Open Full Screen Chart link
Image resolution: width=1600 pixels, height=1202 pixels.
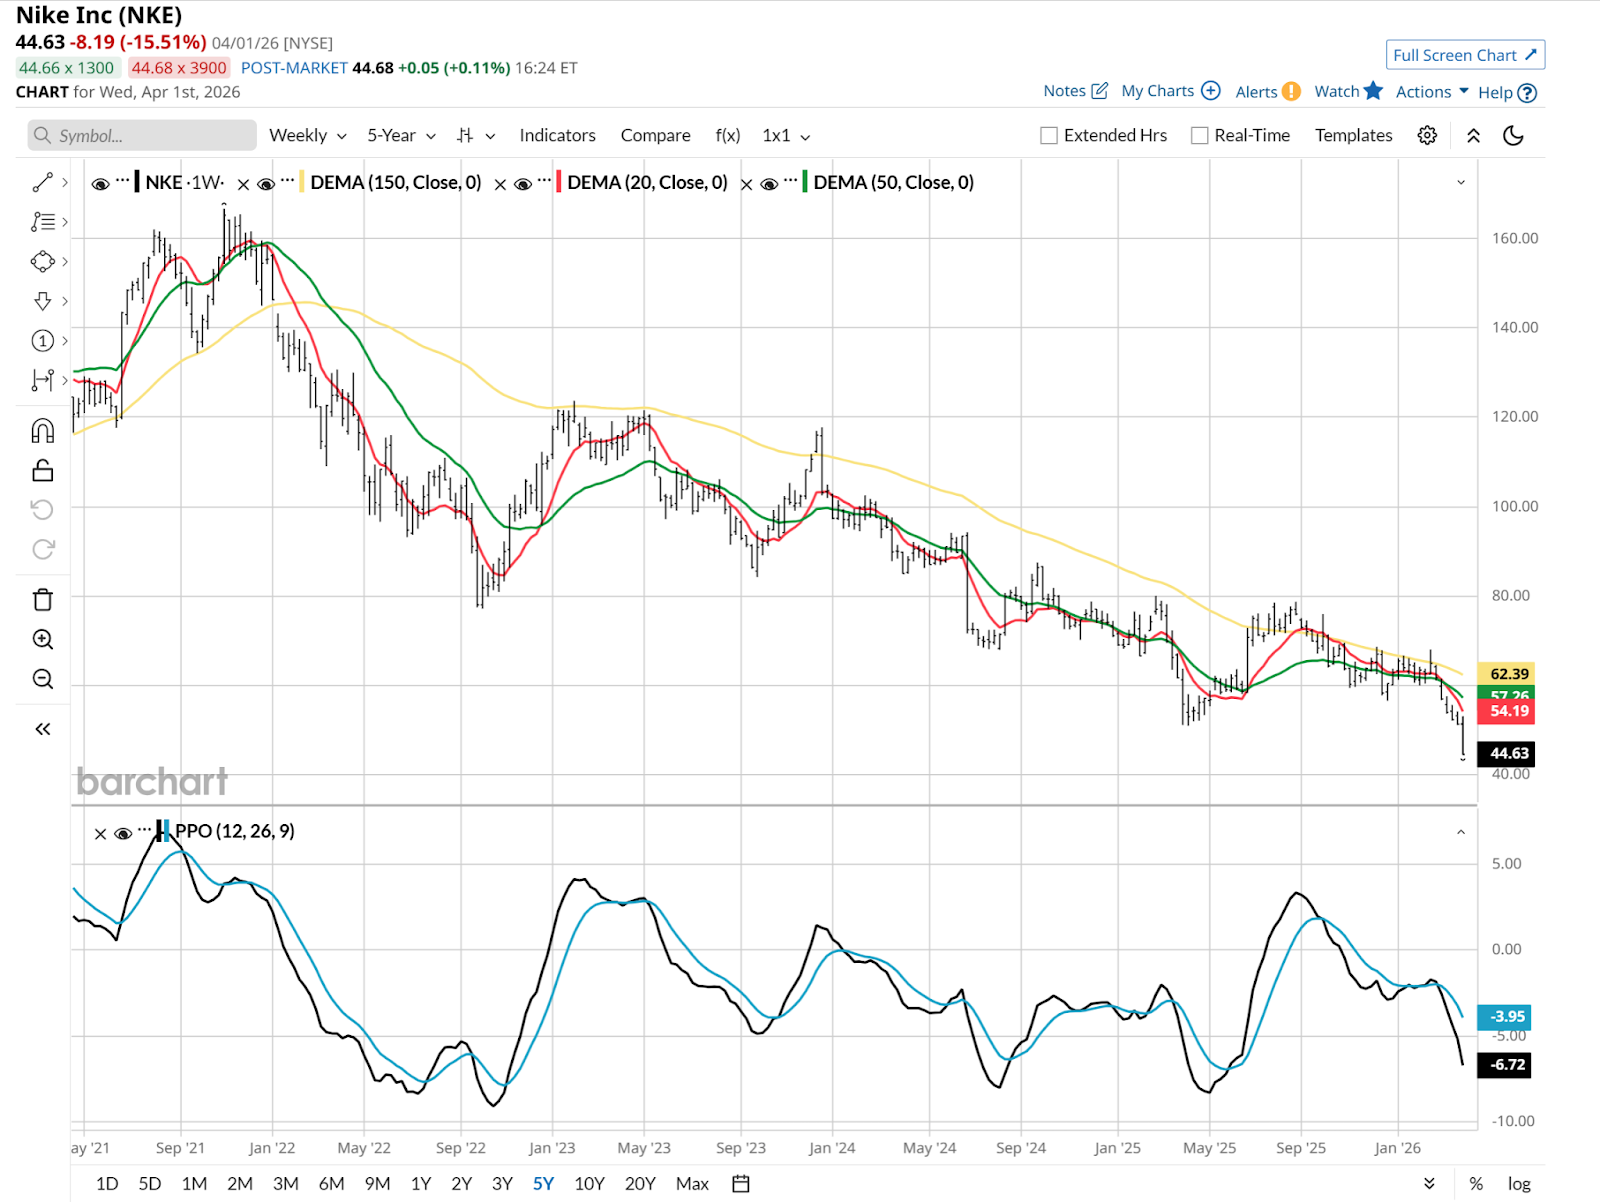pos(1465,55)
